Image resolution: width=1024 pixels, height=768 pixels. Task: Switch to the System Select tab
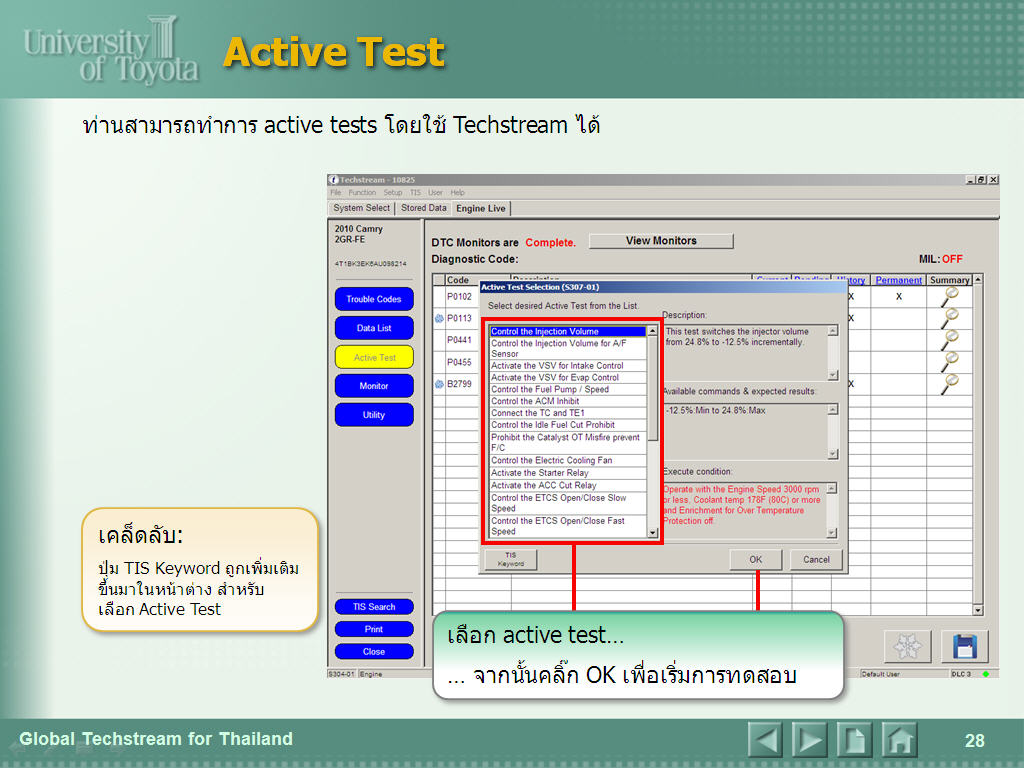pyautogui.click(x=361, y=208)
